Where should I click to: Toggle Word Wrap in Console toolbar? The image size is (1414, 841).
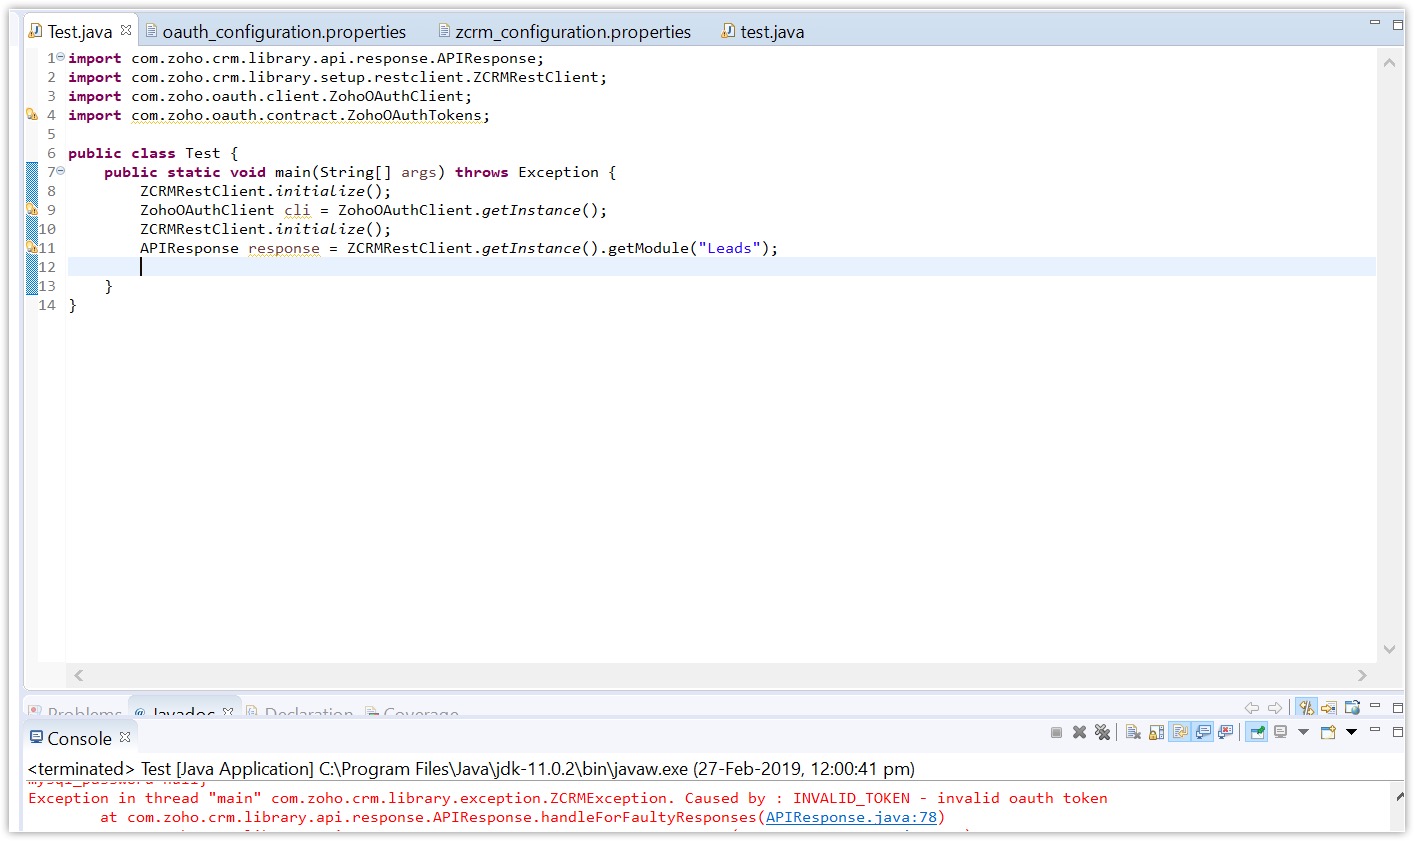[1180, 733]
